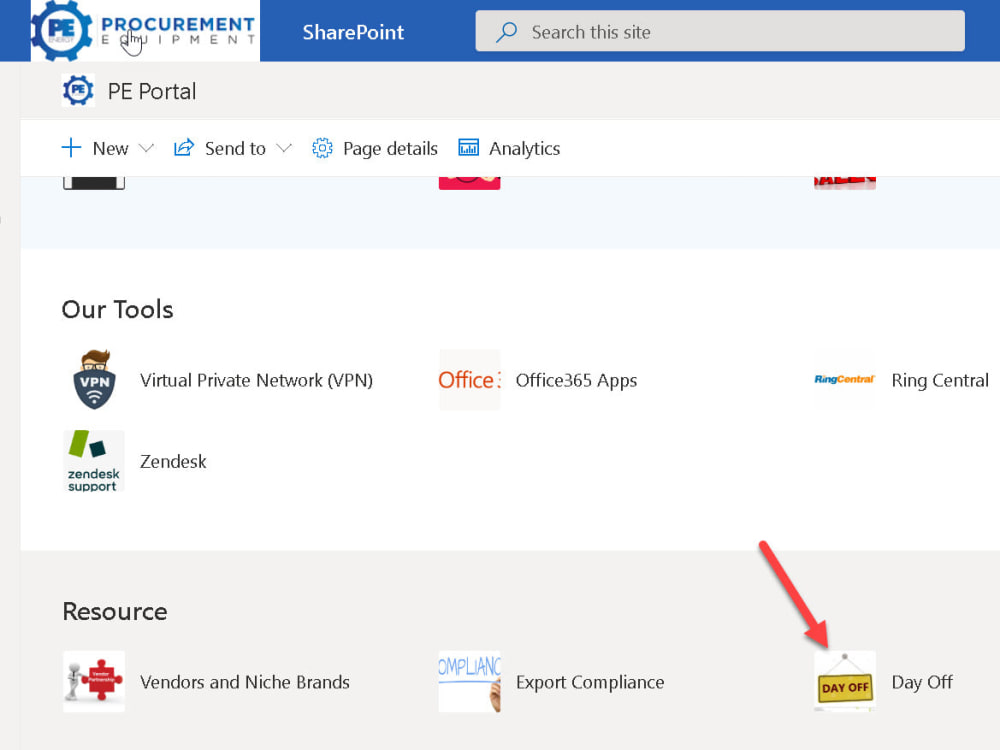Click the New plus icon

click(x=71, y=148)
